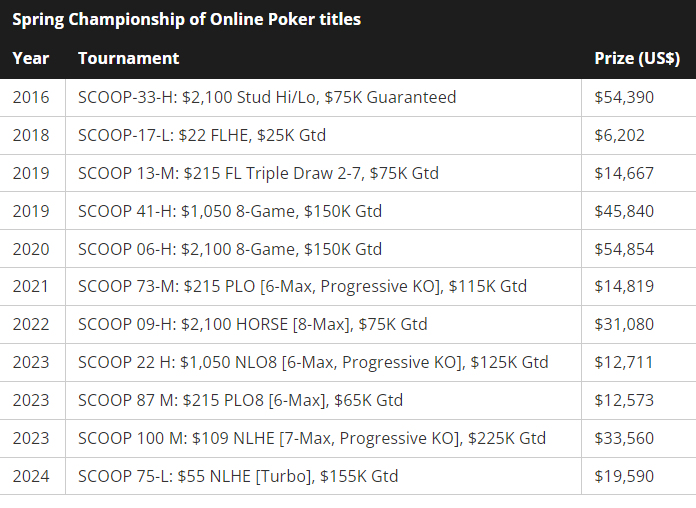The height and width of the screenshot is (508, 696).
Task: Click the $6,202 prize cell
Action: 619,135
